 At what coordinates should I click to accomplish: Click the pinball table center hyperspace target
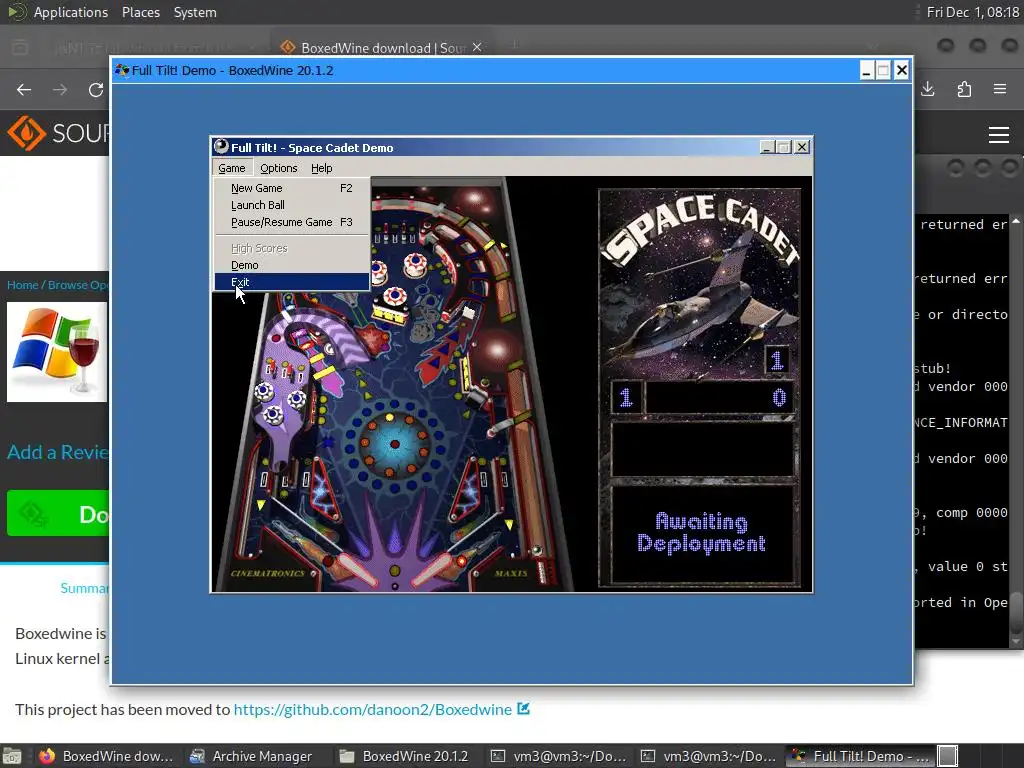pos(394,444)
